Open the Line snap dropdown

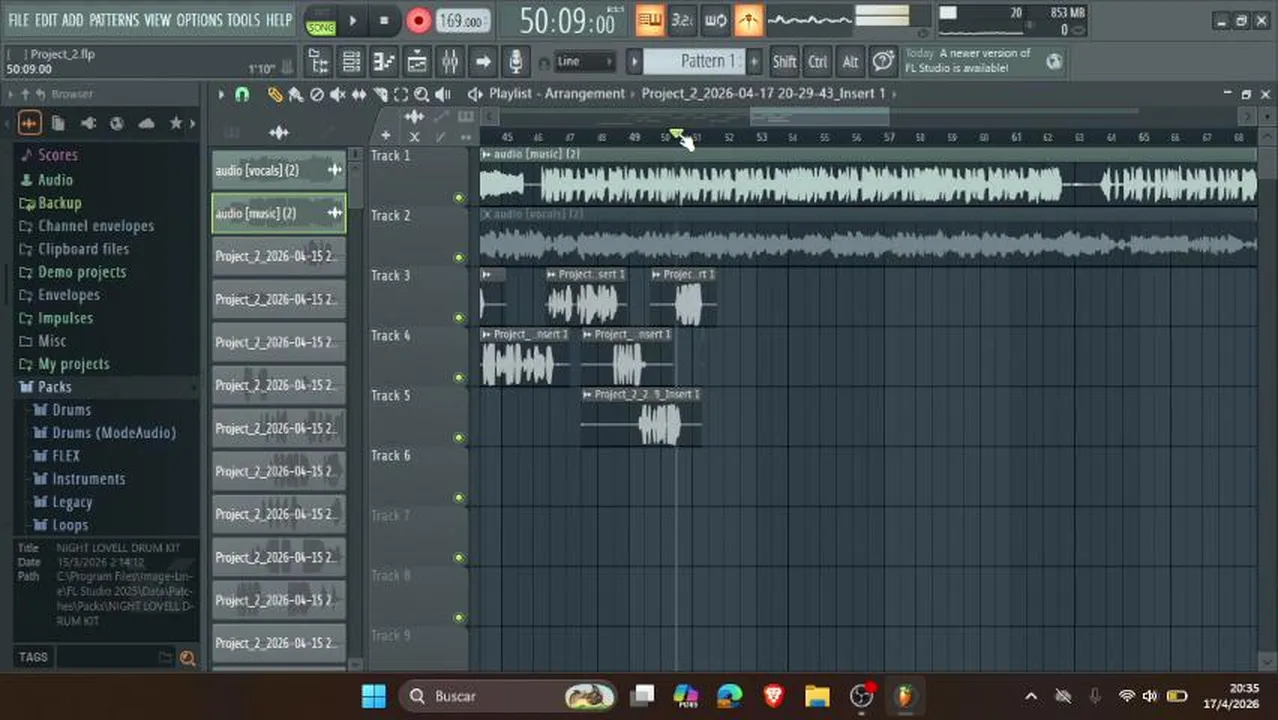tap(584, 62)
